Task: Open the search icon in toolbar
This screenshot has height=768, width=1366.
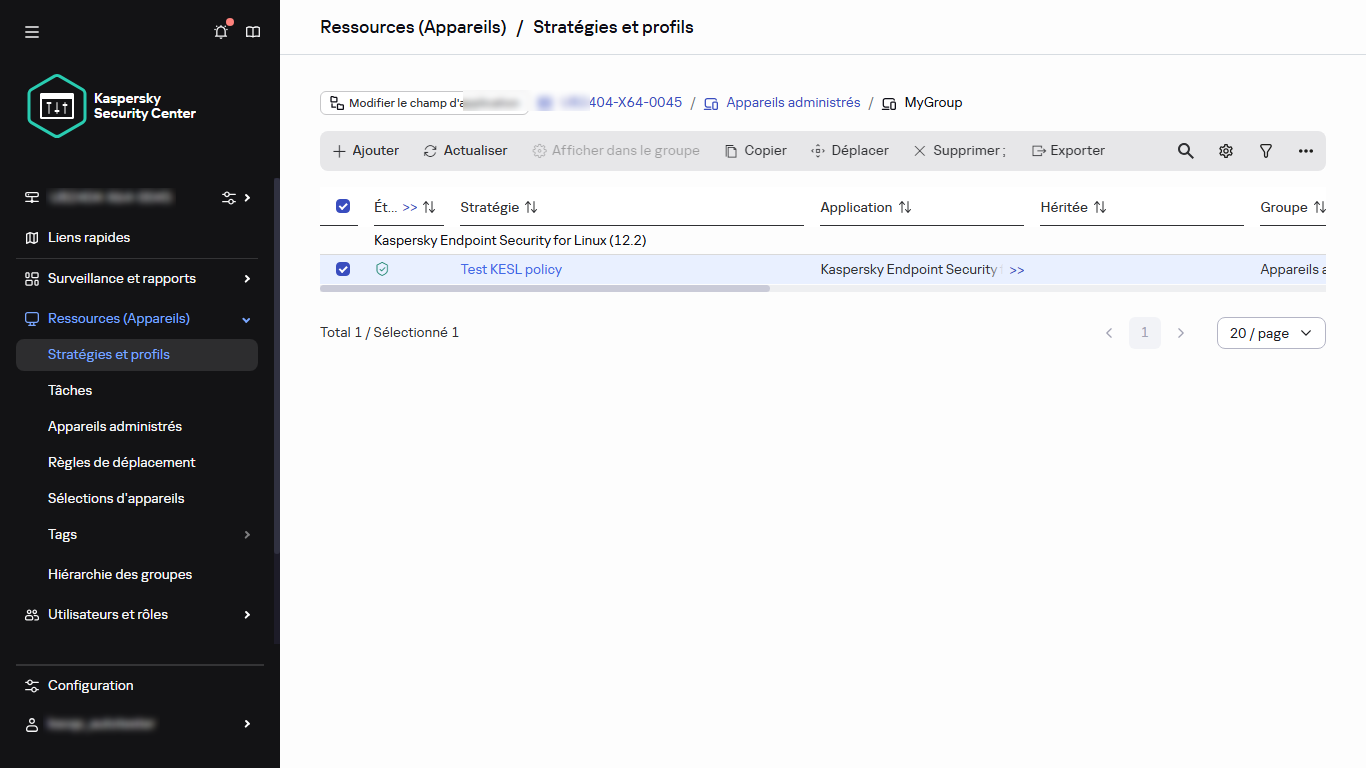Action: click(x=1185, y=151)
